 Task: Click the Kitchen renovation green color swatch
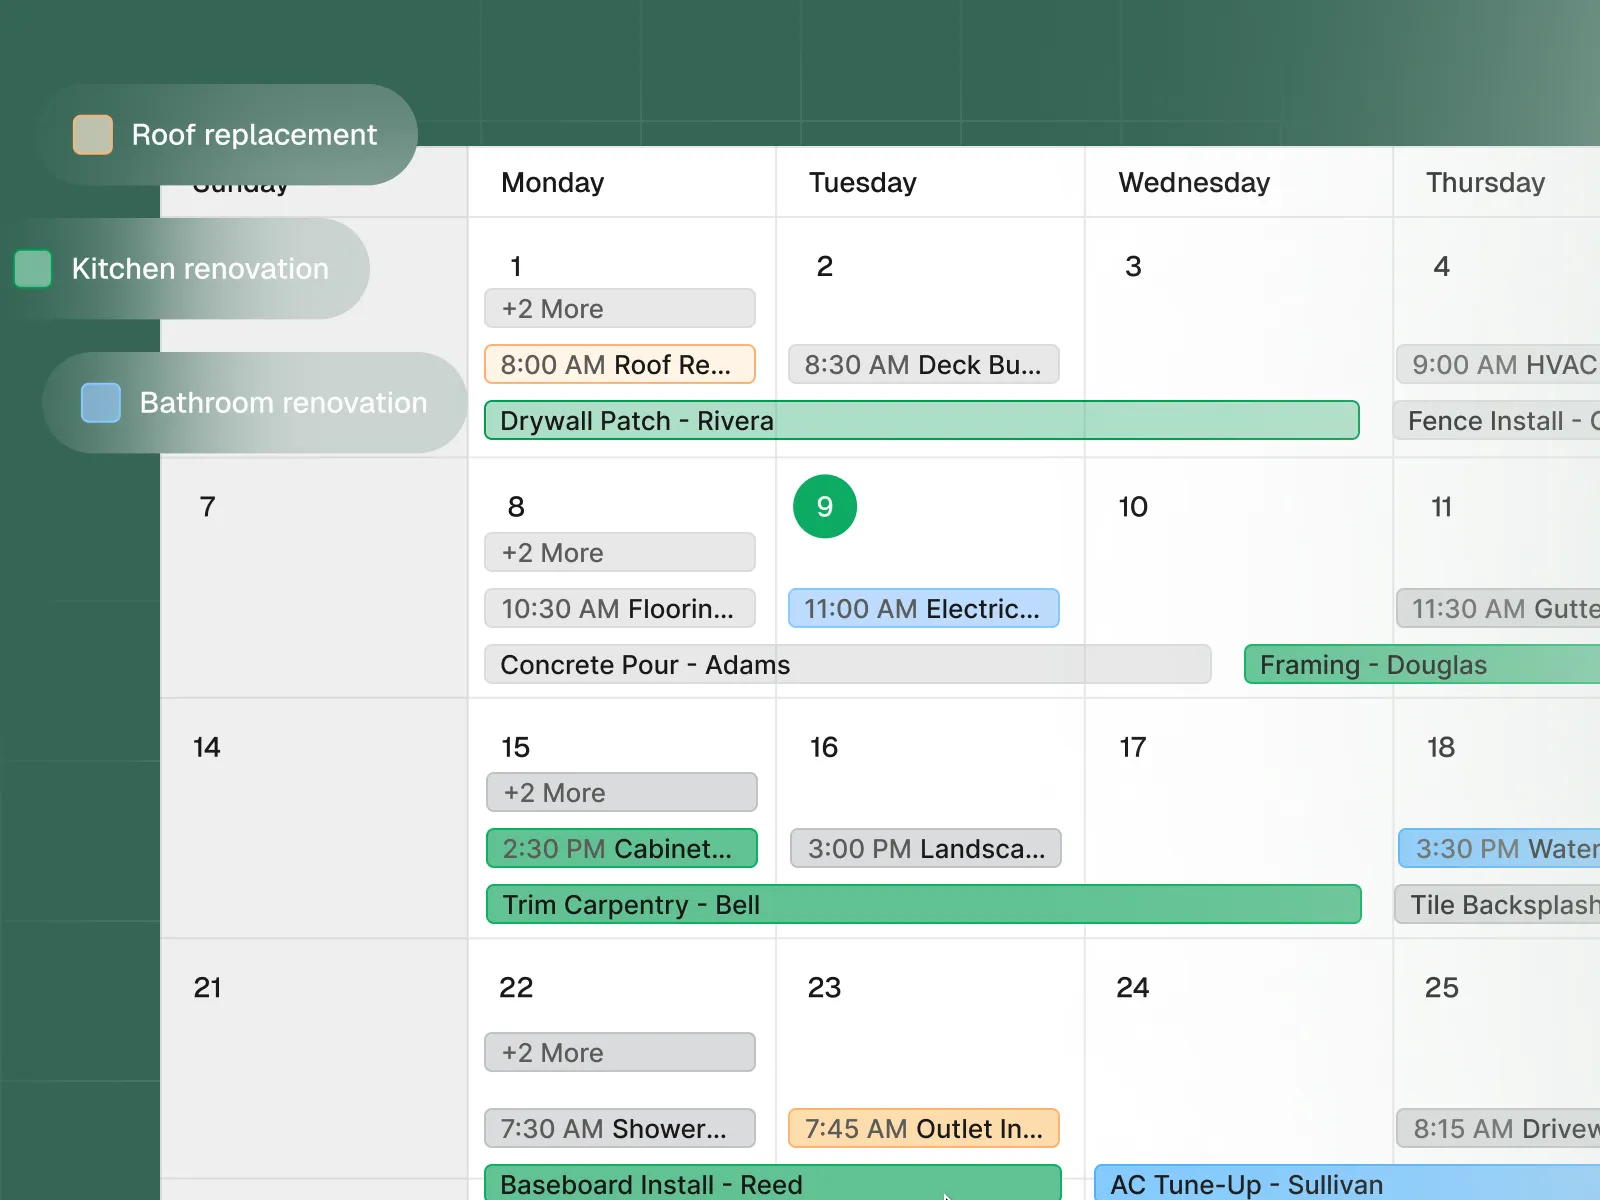33,268
